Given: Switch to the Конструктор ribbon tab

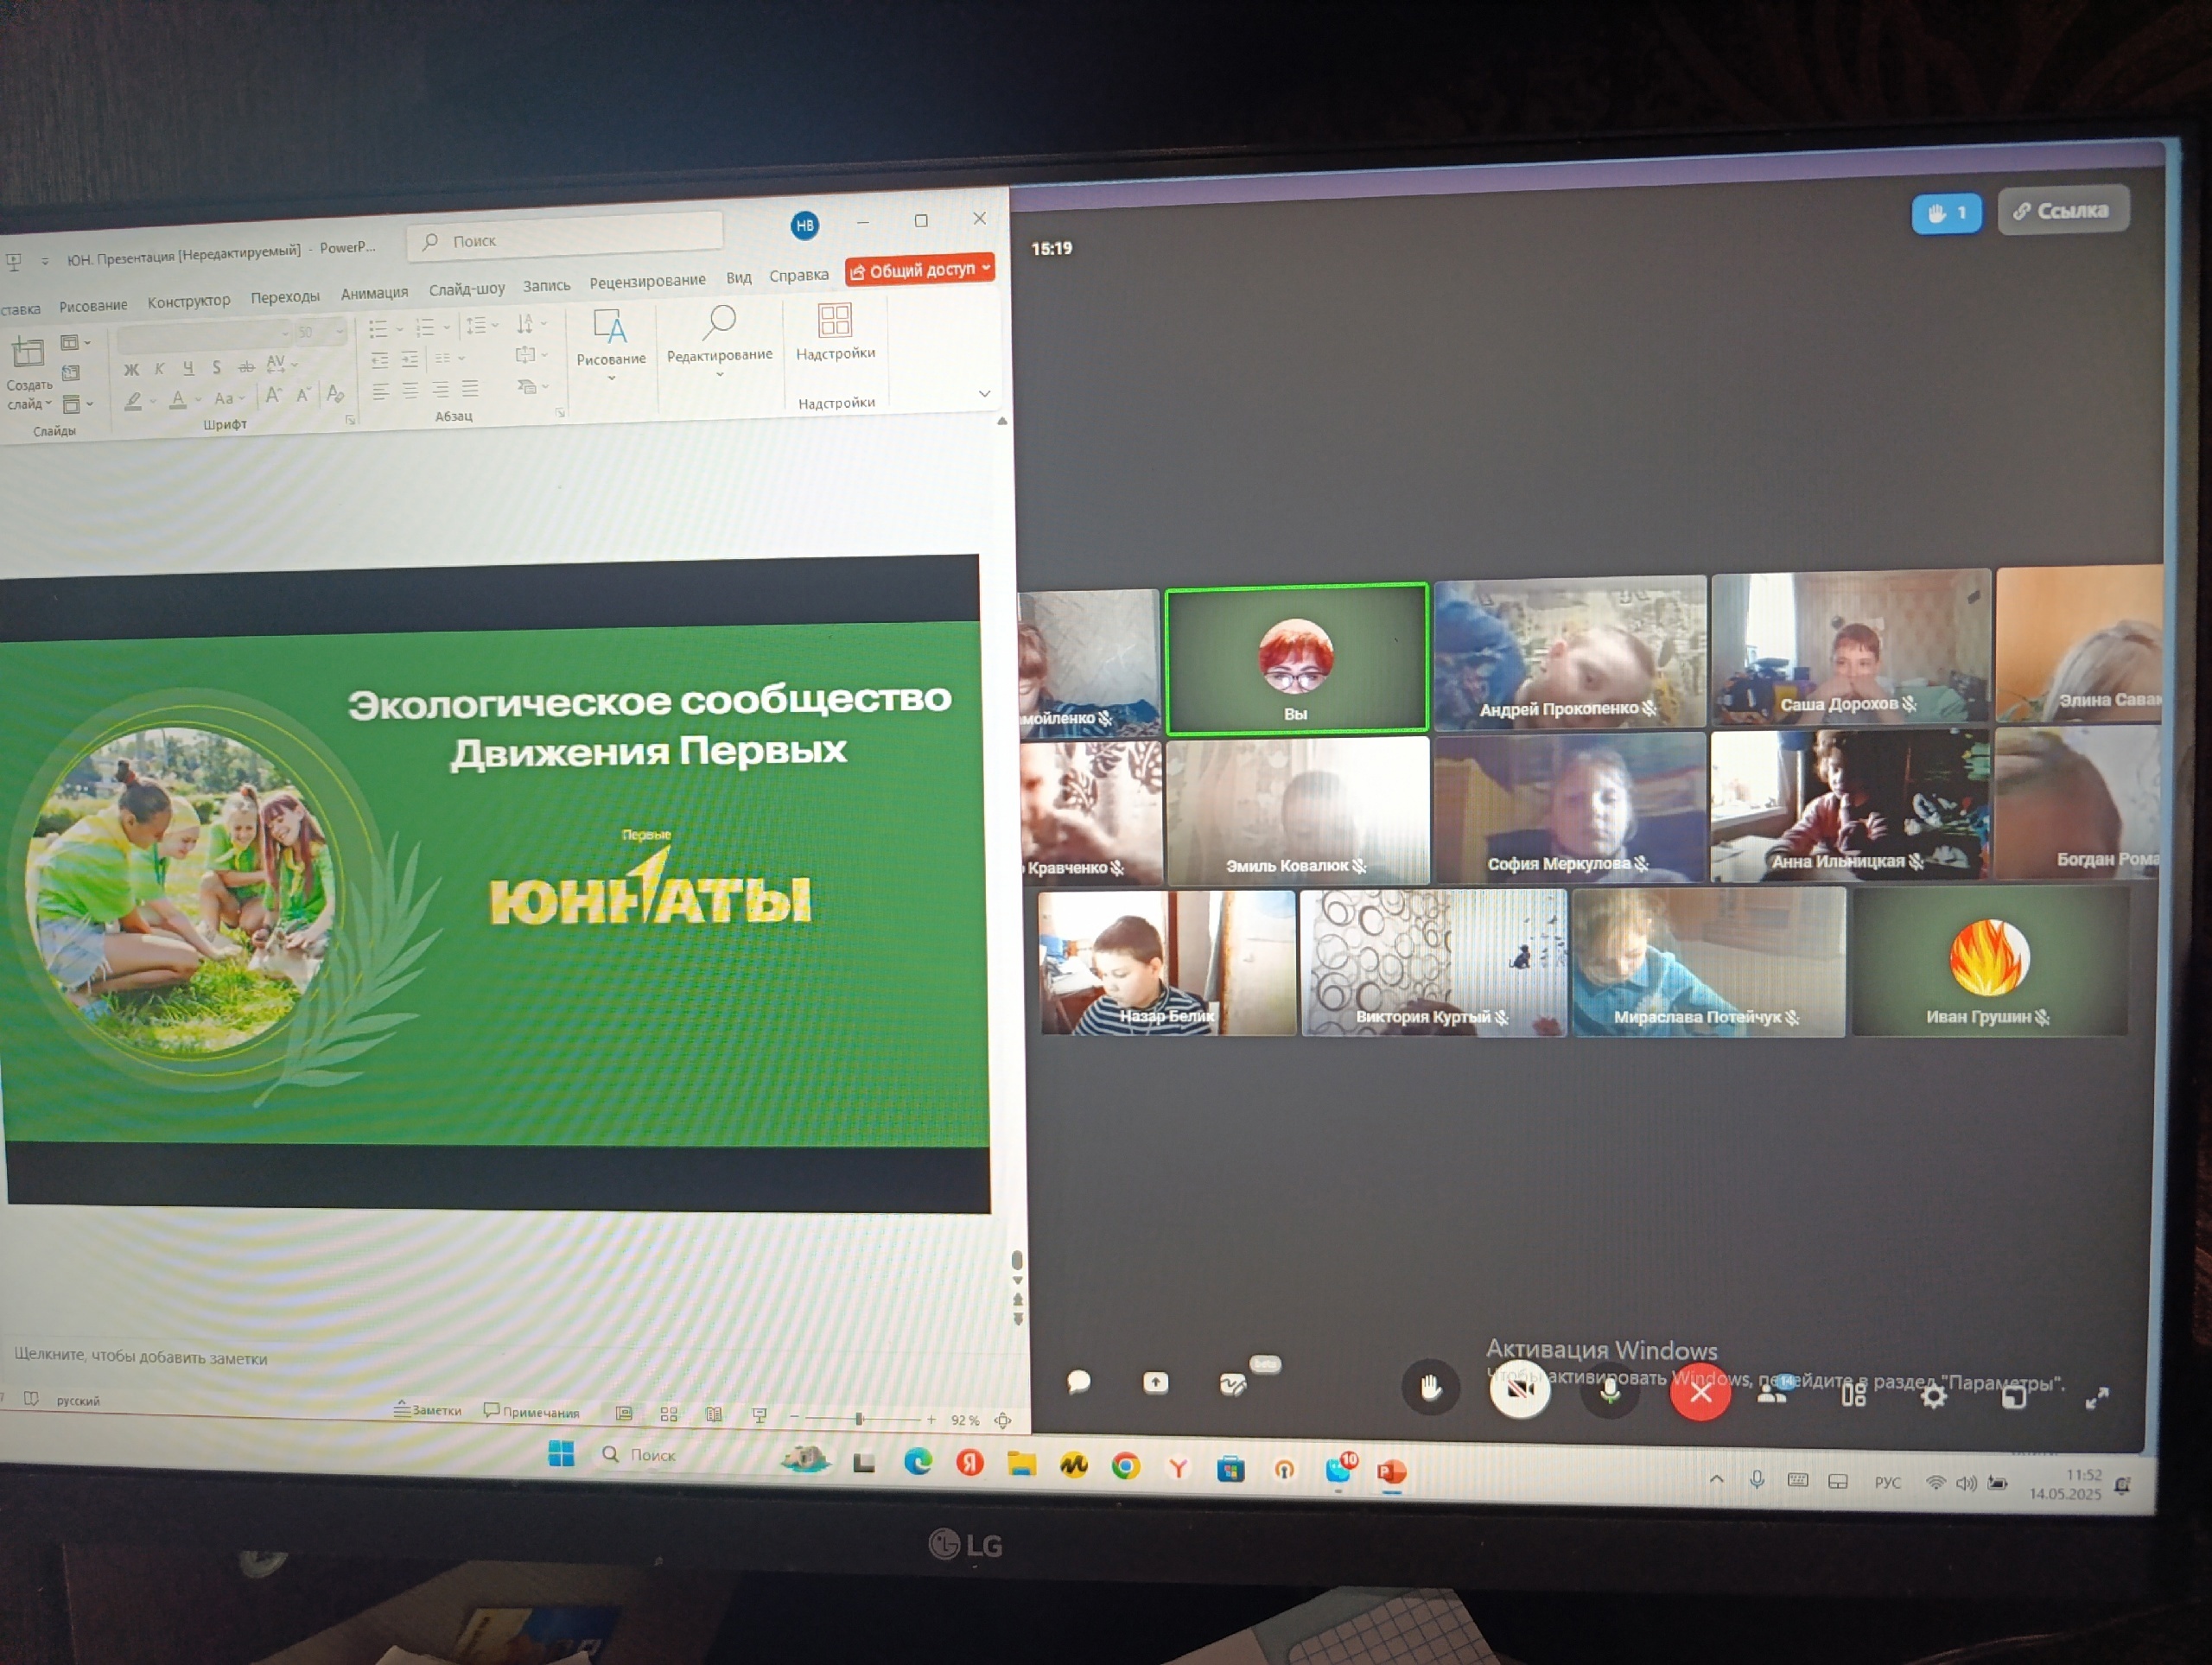Looking at the screenshot, I should pyautogui.click(x=189, y=301).
